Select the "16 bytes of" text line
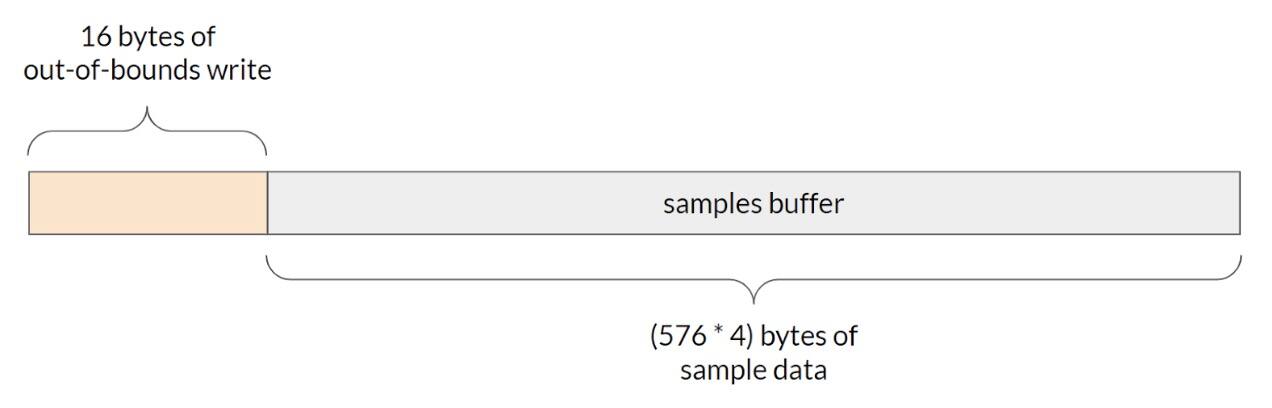Image resolution: width=1272 pixels, height=408 pixels. (x=147, y=37)
